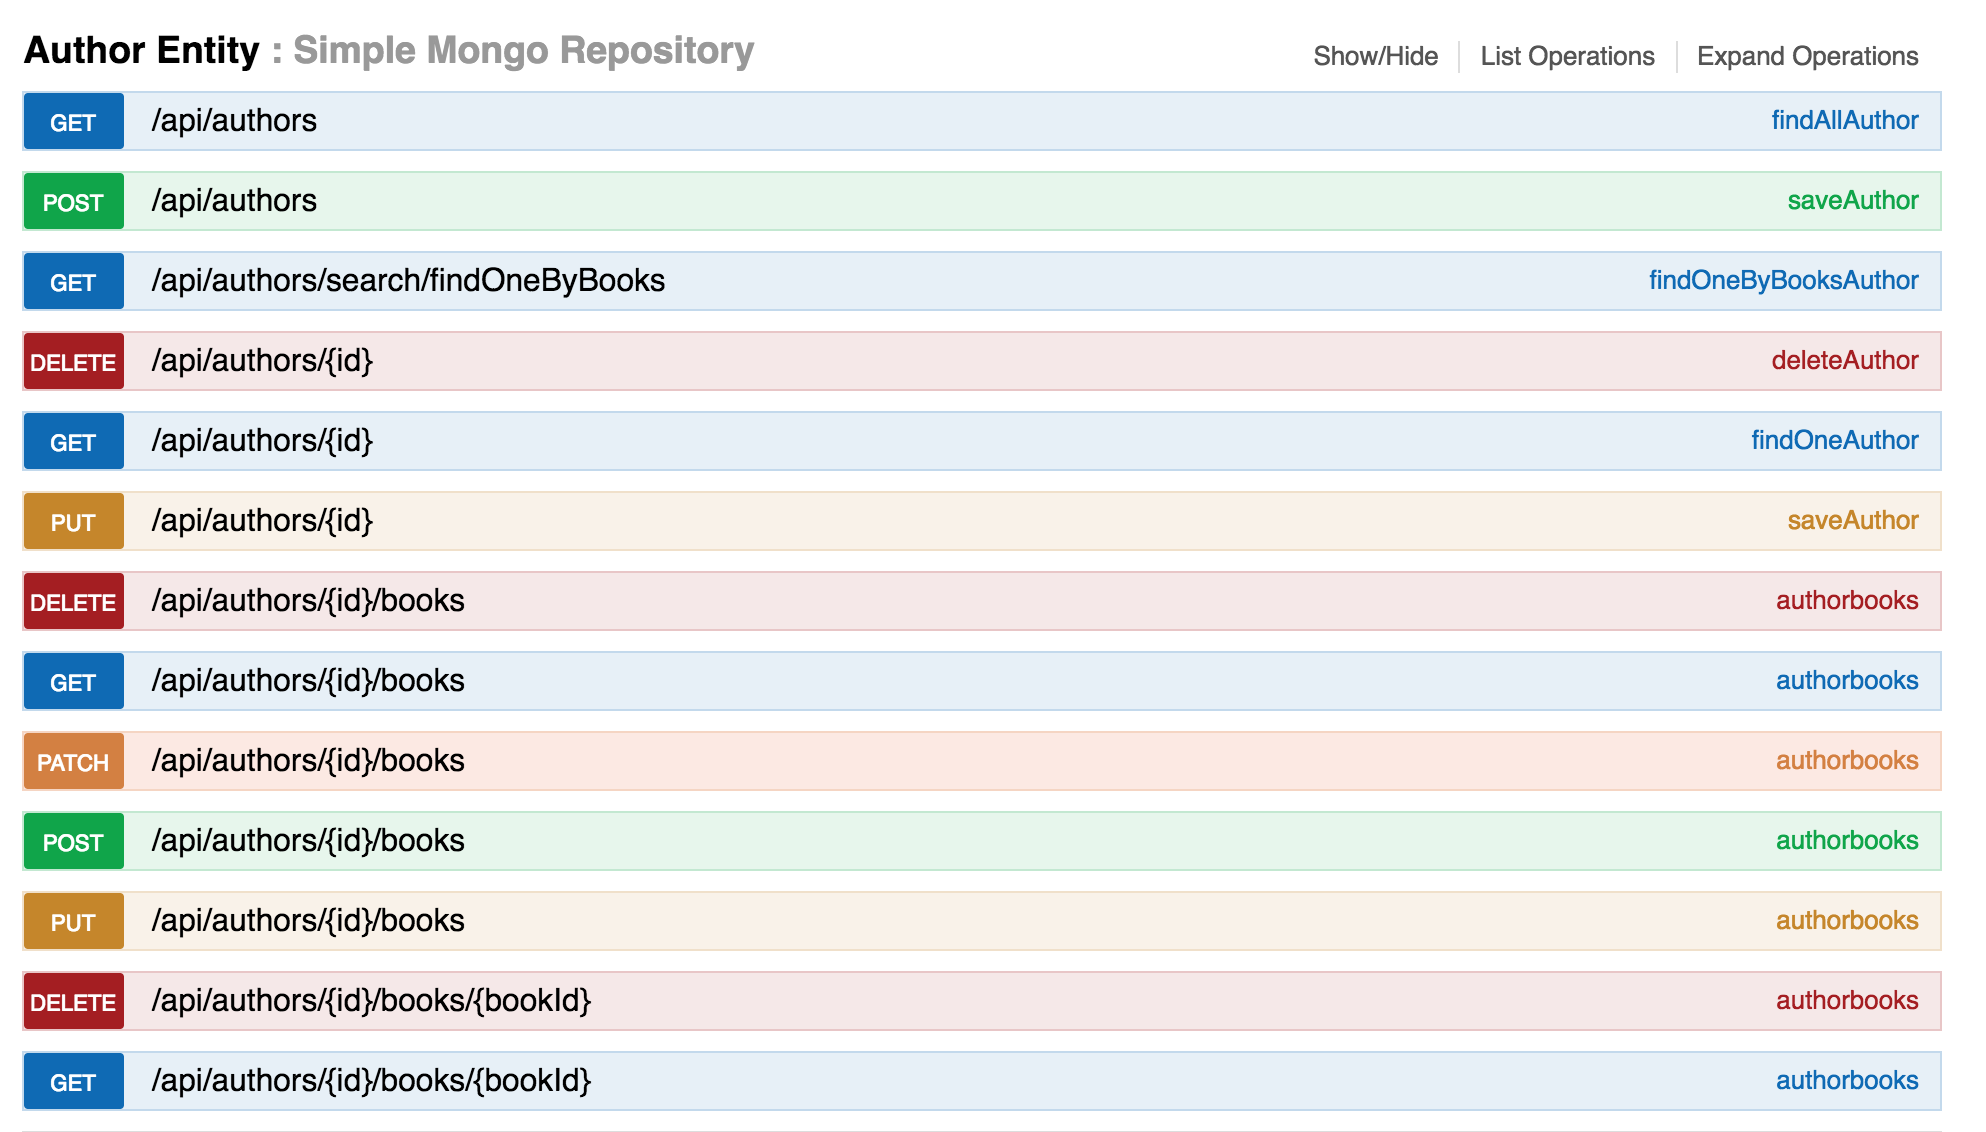Open the /api/authors/{id}/books path in the GET row
1986x1132 pixels.
coord(308,681)
